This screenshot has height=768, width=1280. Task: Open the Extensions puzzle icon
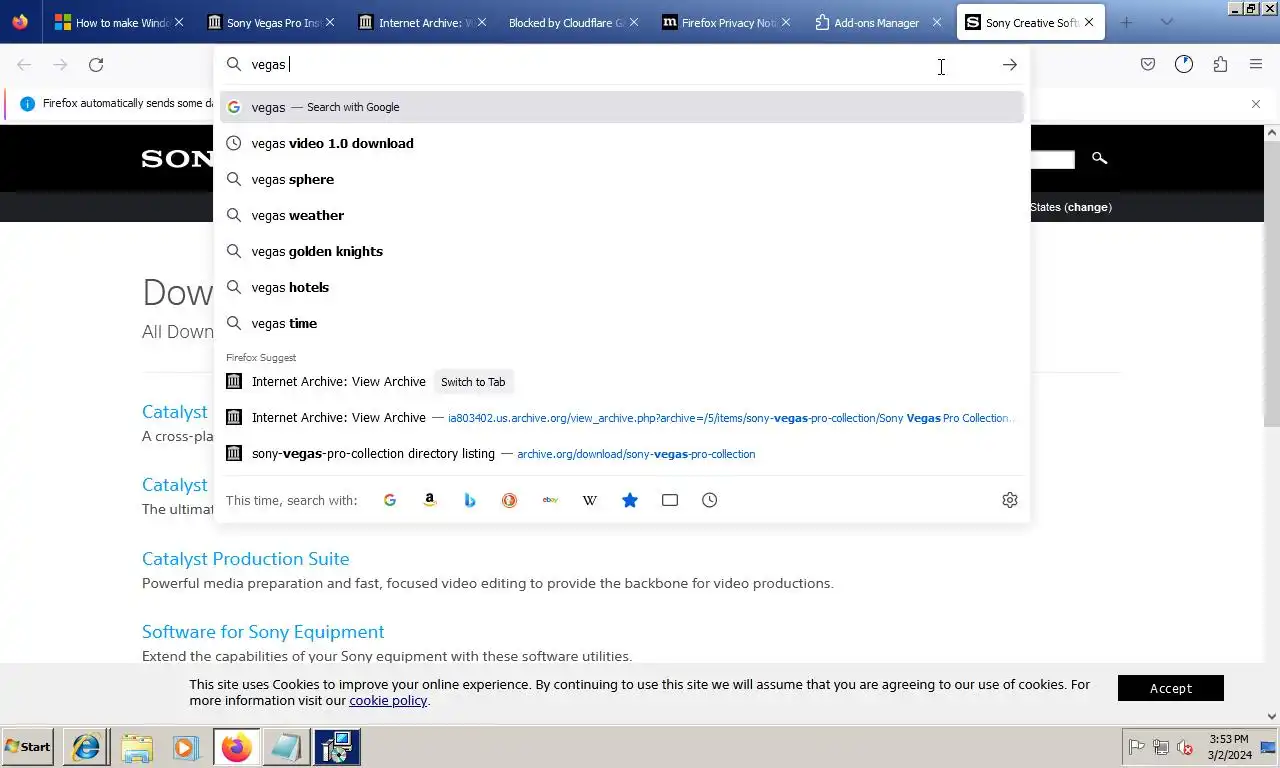[x=1220, y=65]
